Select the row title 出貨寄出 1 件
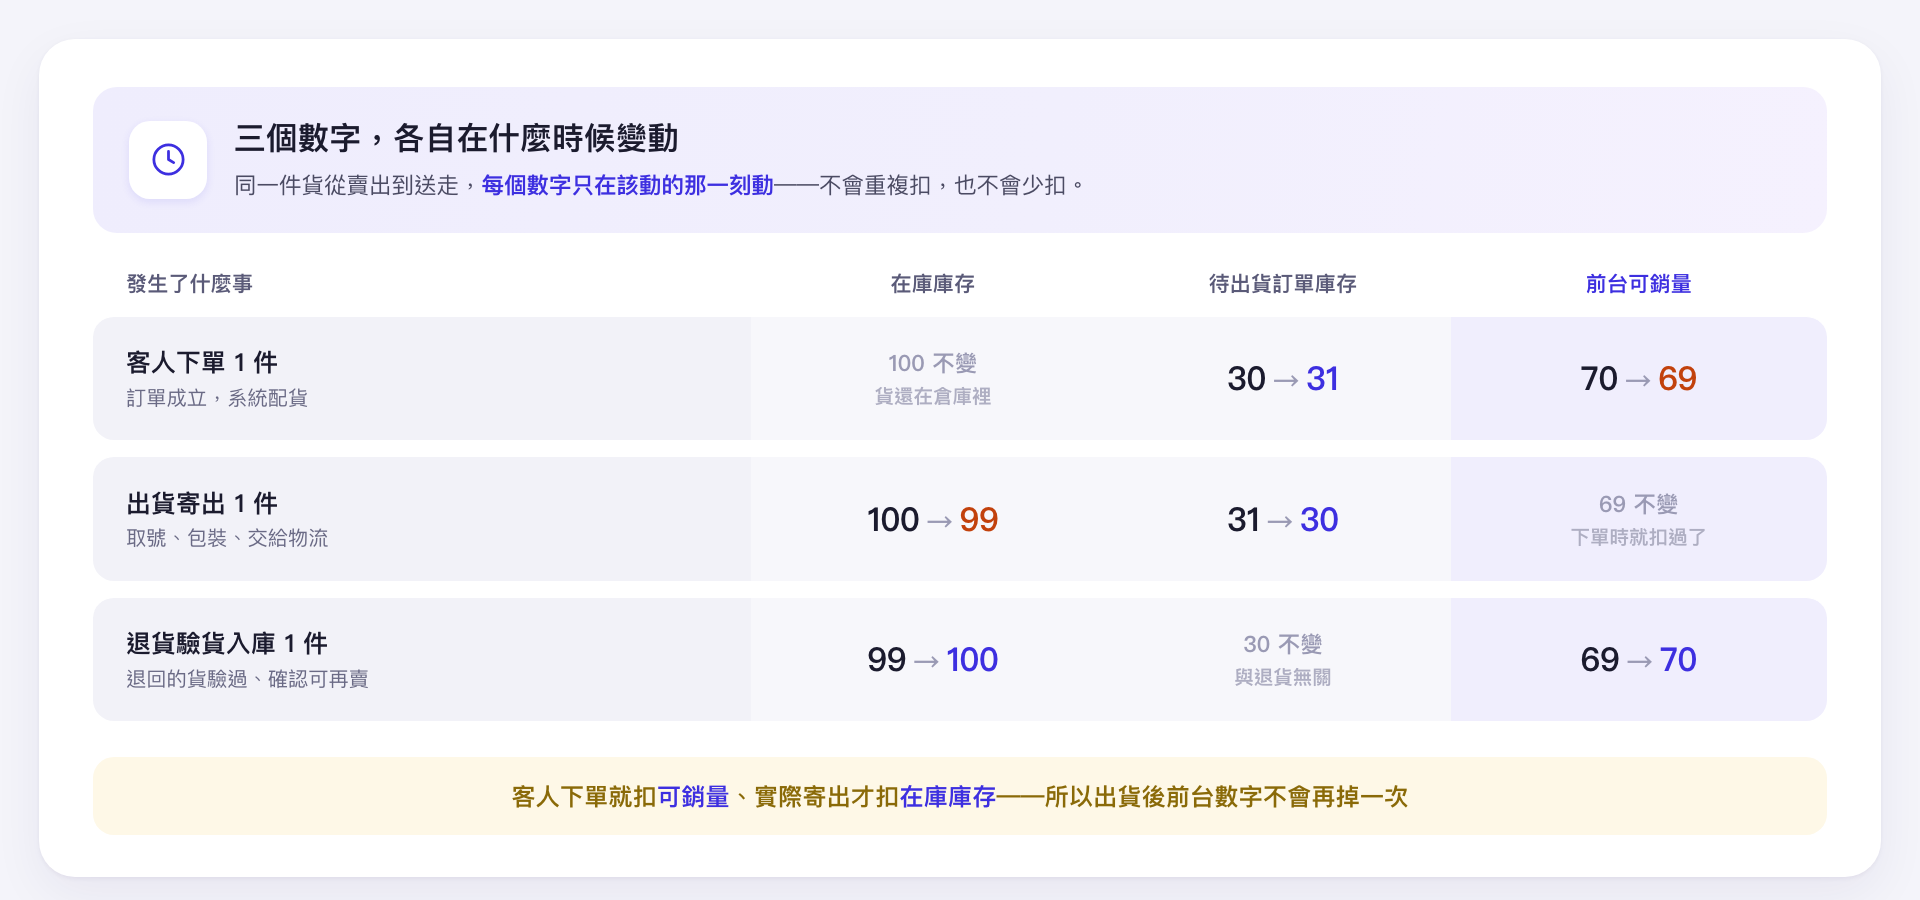 [202, 503]
